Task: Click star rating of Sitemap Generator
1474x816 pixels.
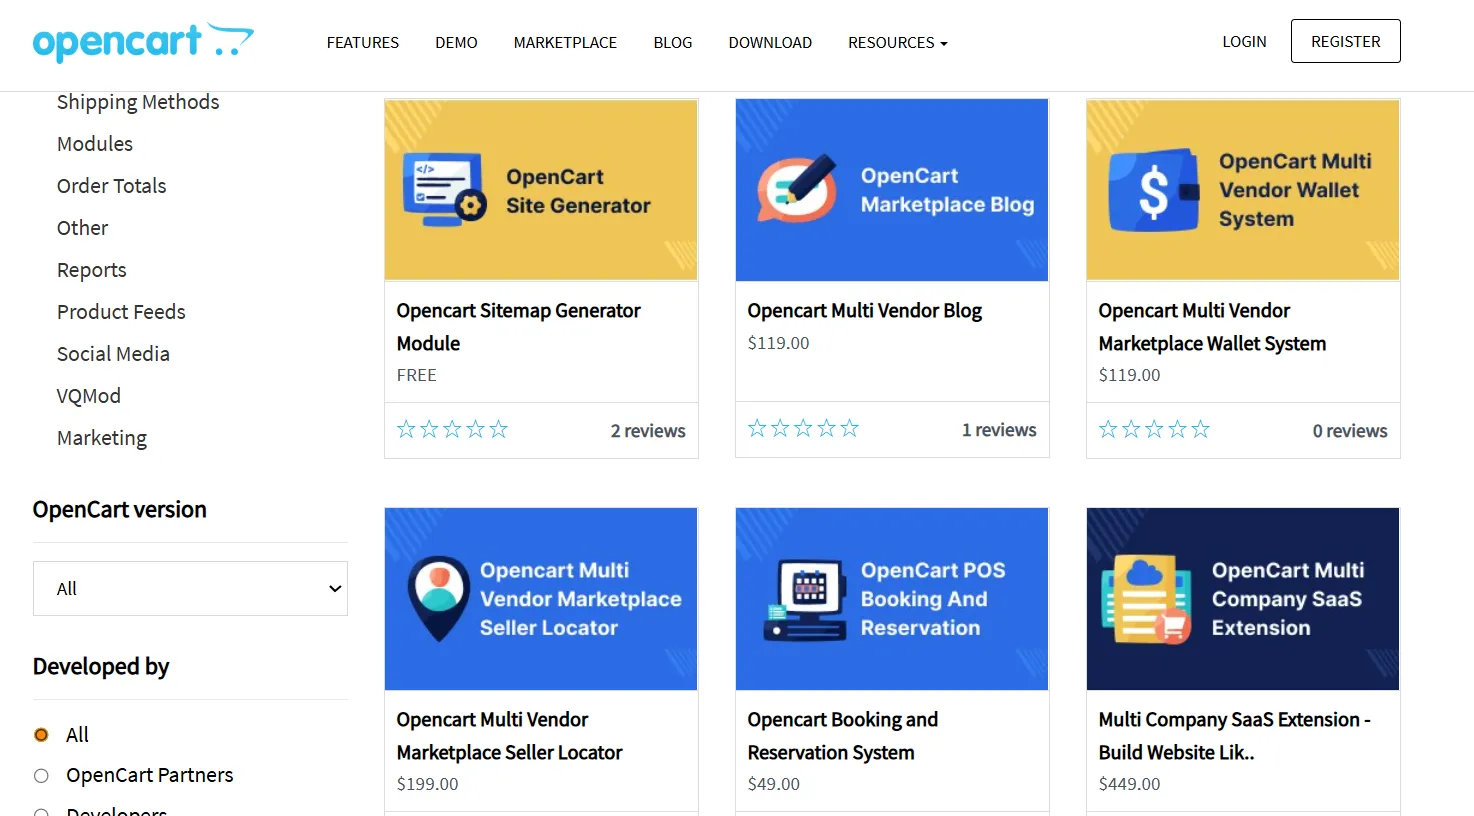Action: click(452, 430)
